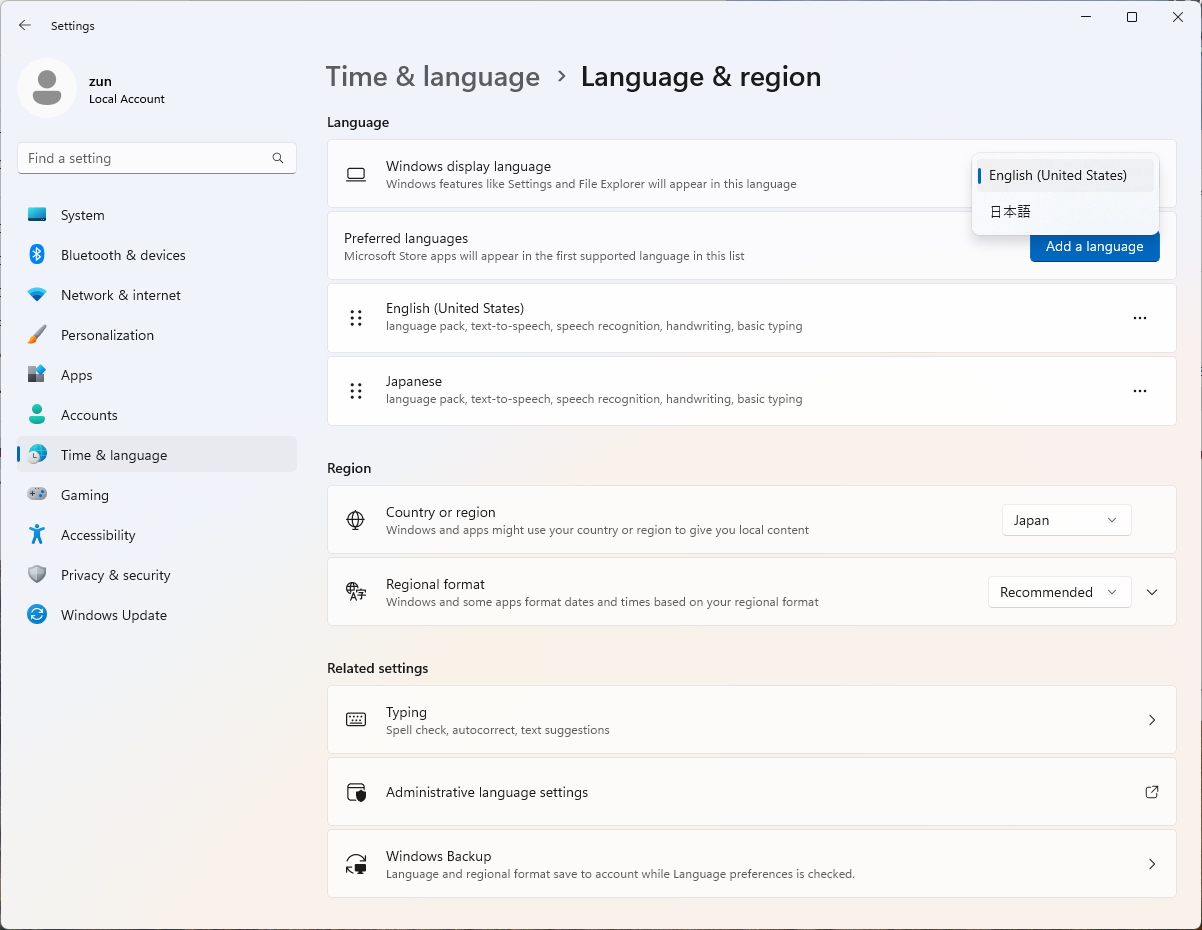Click the Windows display language row
The height and width of the screenshot is (930, 1202).
(x=752, y=174)
